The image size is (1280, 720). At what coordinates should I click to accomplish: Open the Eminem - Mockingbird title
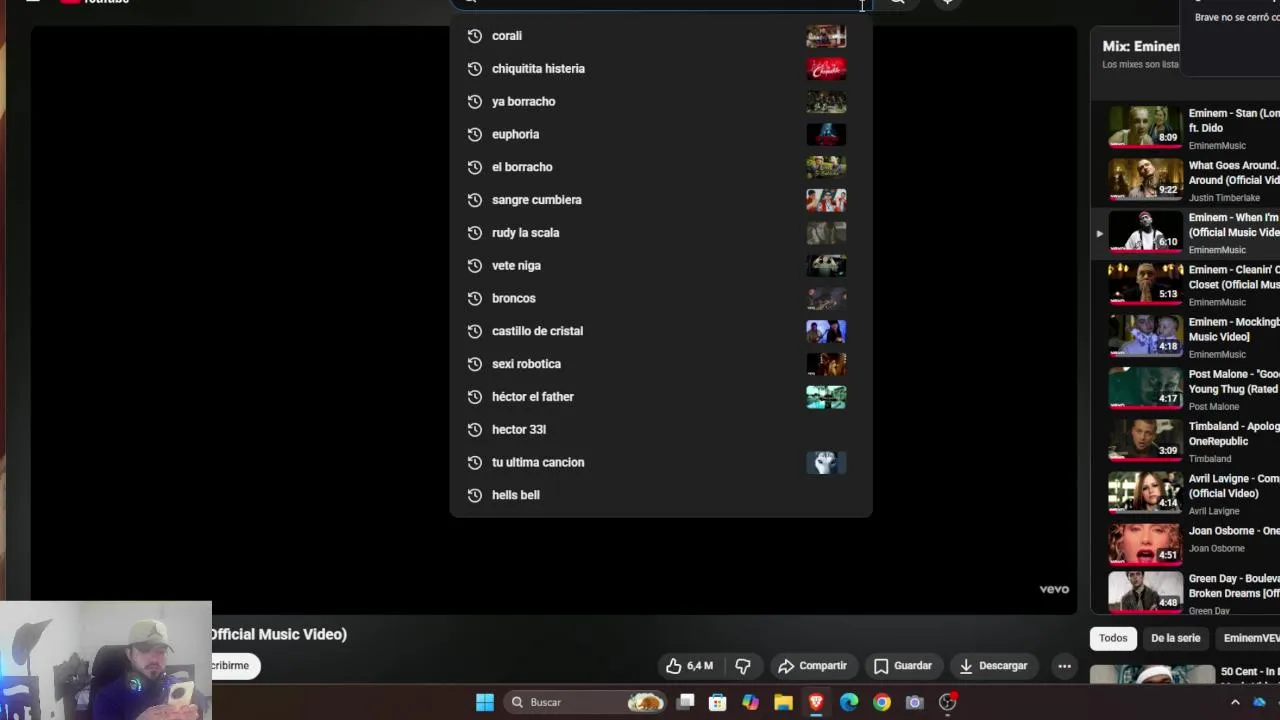[1234, 329]
